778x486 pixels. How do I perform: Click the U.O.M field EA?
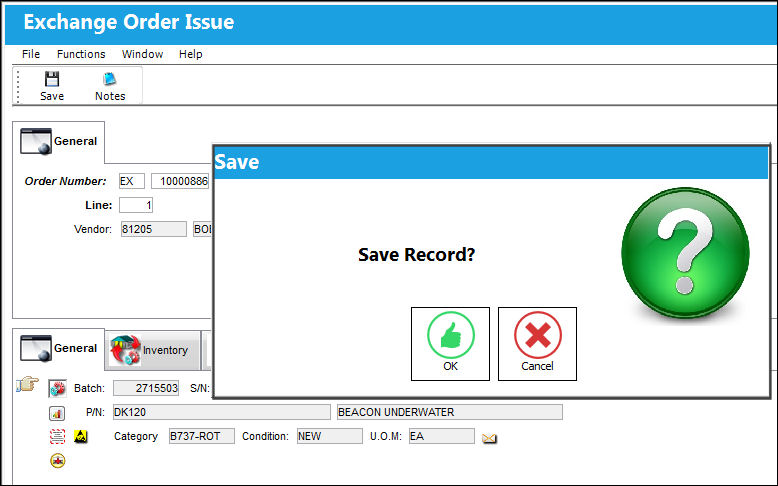tap(442, 436)
